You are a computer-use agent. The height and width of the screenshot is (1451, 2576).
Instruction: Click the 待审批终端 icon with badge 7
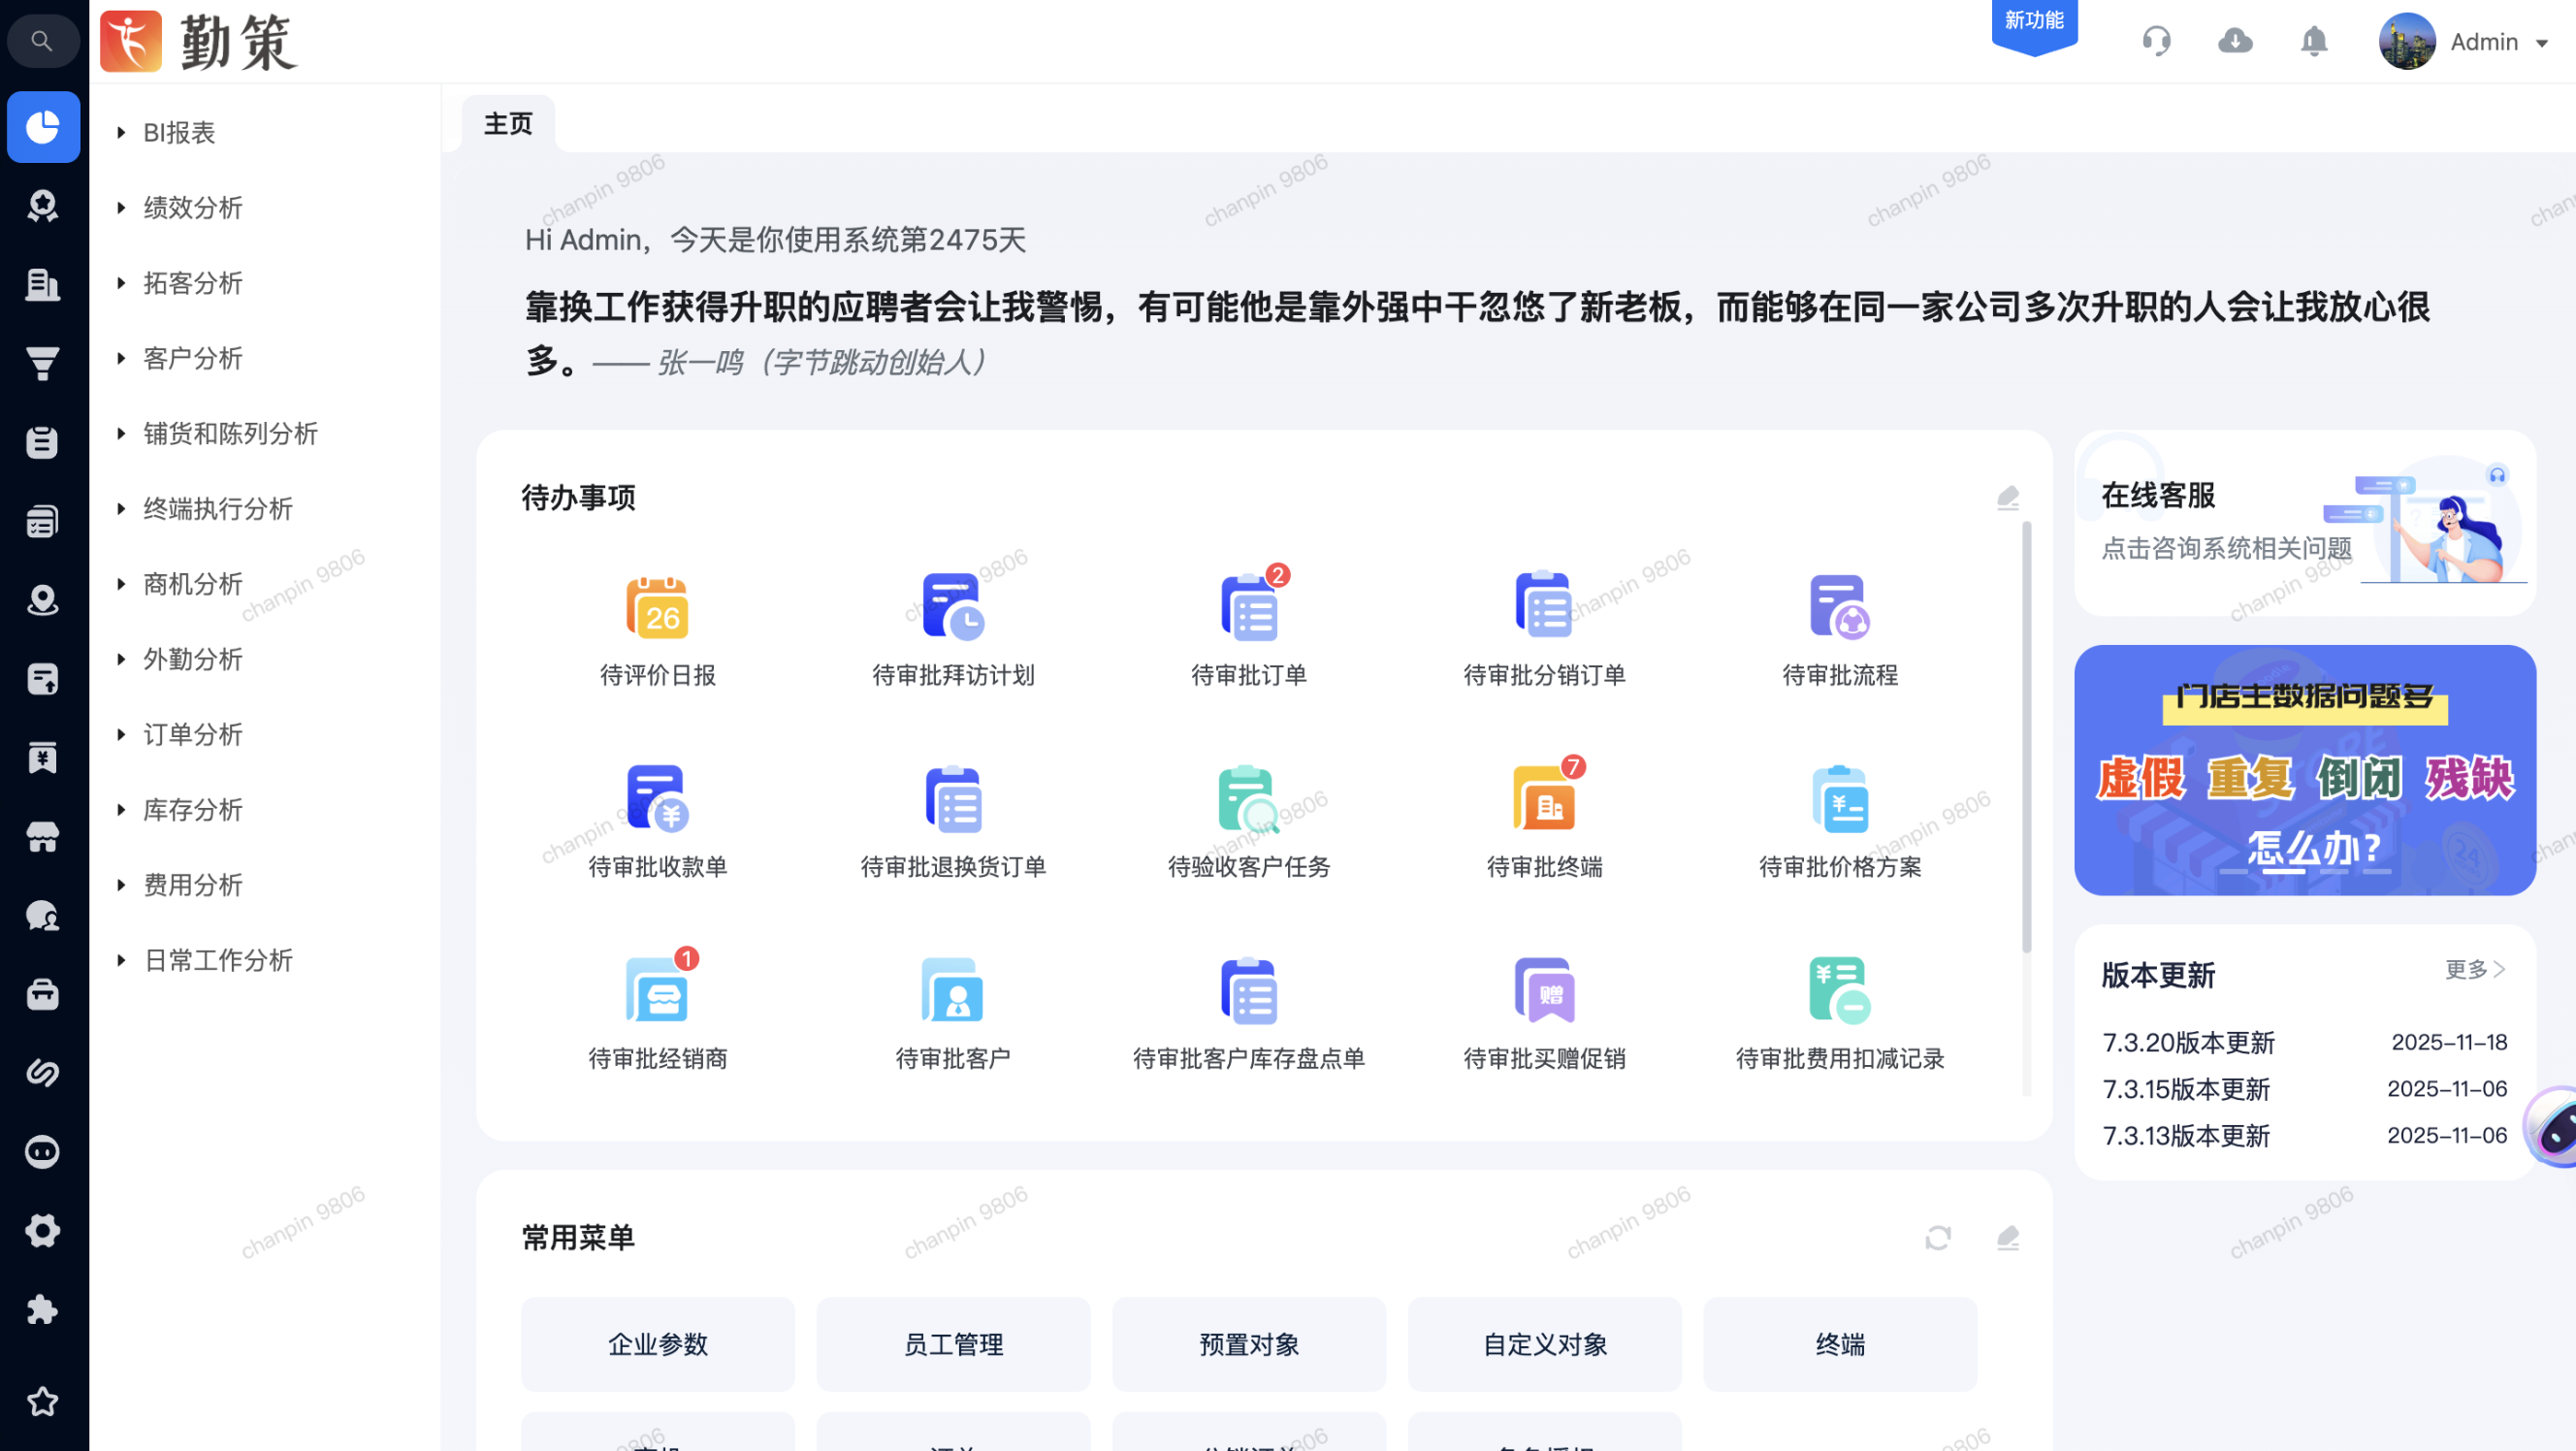[x=1544, y=799]
